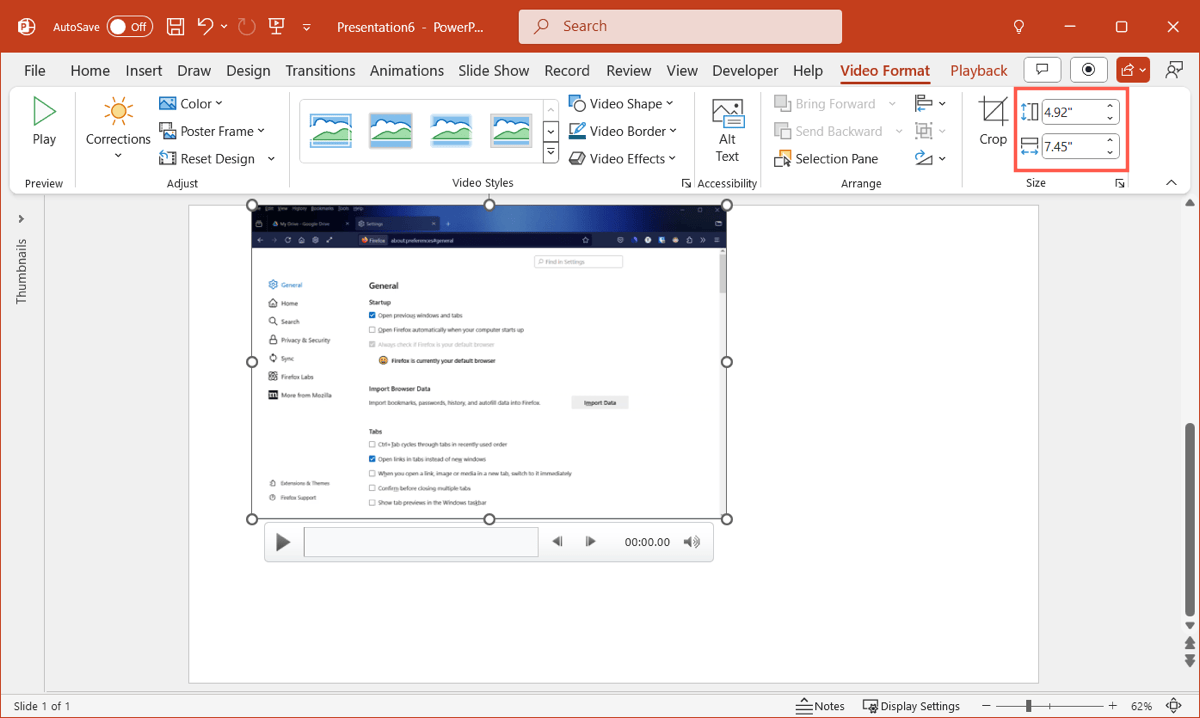Open the Video Border dropdown
Viewport: 1200px width, 718px height.
click(x=623, y=131)
